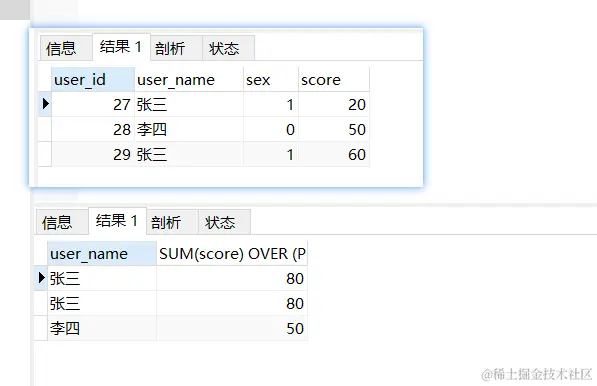Click the sex column header

[271, 79]
